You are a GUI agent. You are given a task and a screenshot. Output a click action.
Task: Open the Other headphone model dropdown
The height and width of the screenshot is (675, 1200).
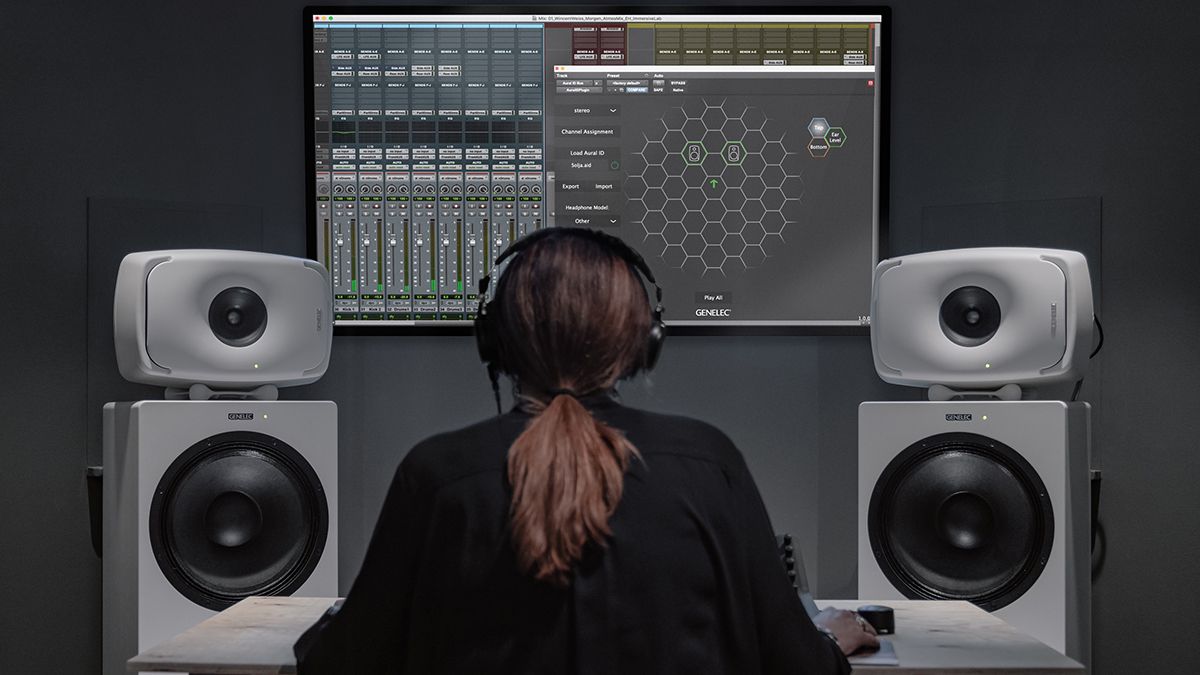point(593,221)
